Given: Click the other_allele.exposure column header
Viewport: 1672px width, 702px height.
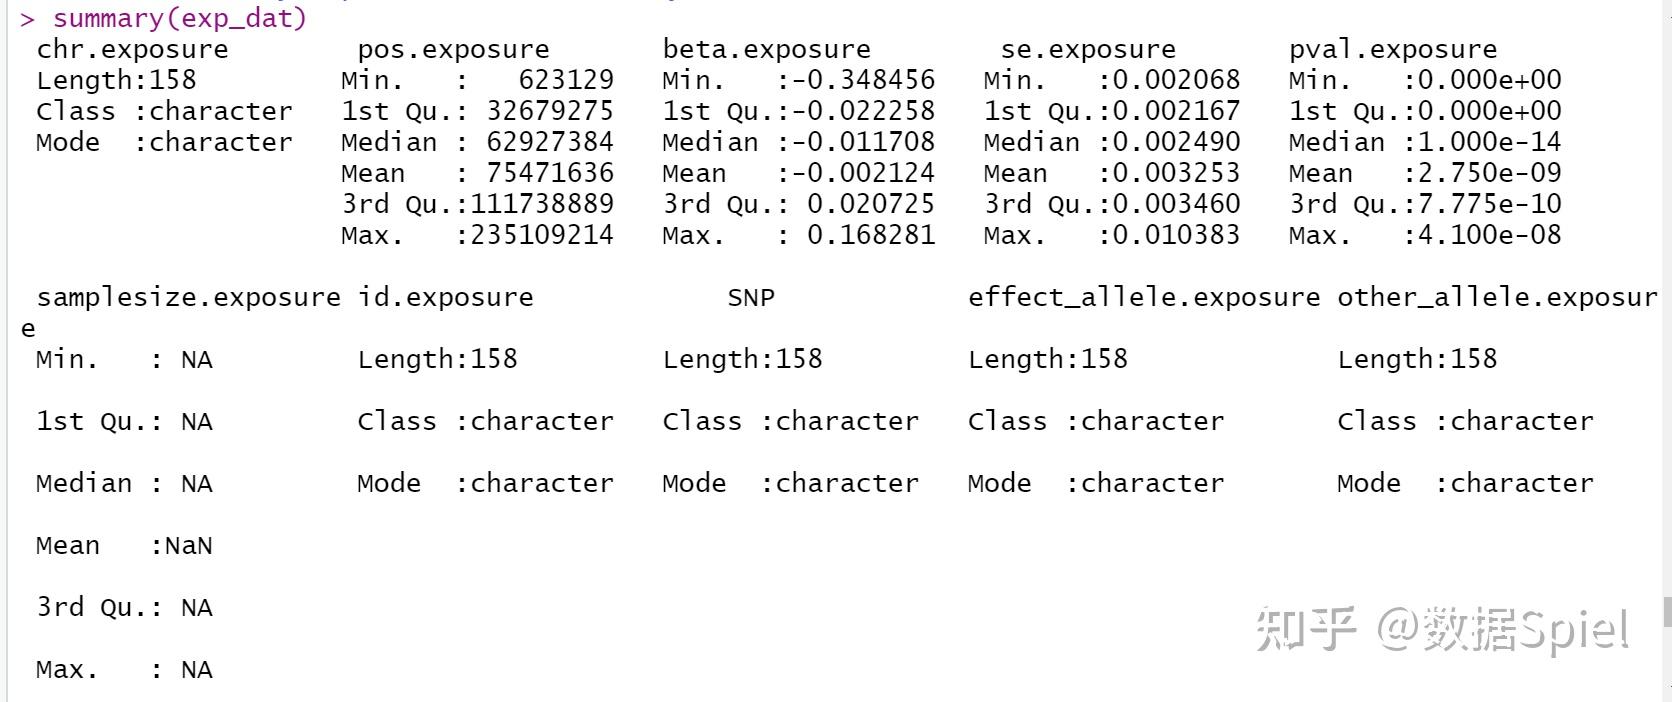Looking at the screenshot, I should tap(1497, 297).
